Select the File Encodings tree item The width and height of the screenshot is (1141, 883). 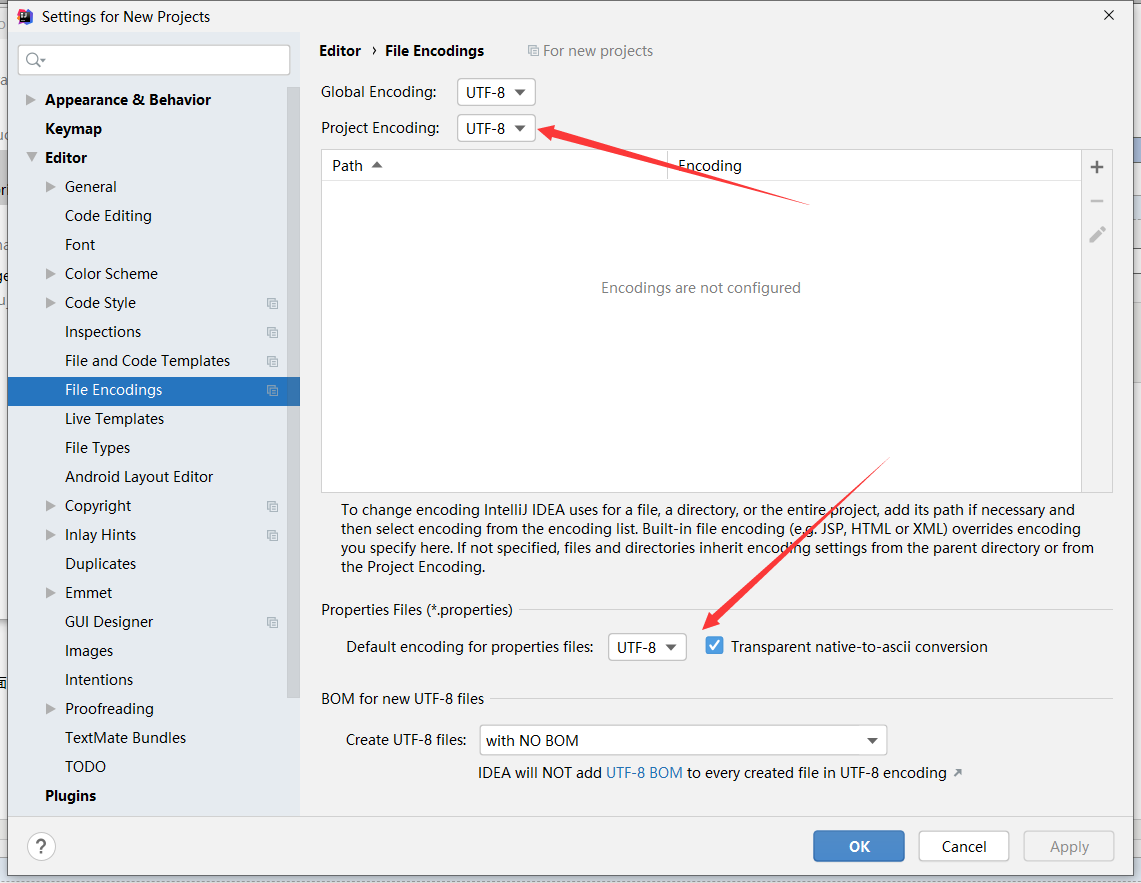(x=154, y=390)
